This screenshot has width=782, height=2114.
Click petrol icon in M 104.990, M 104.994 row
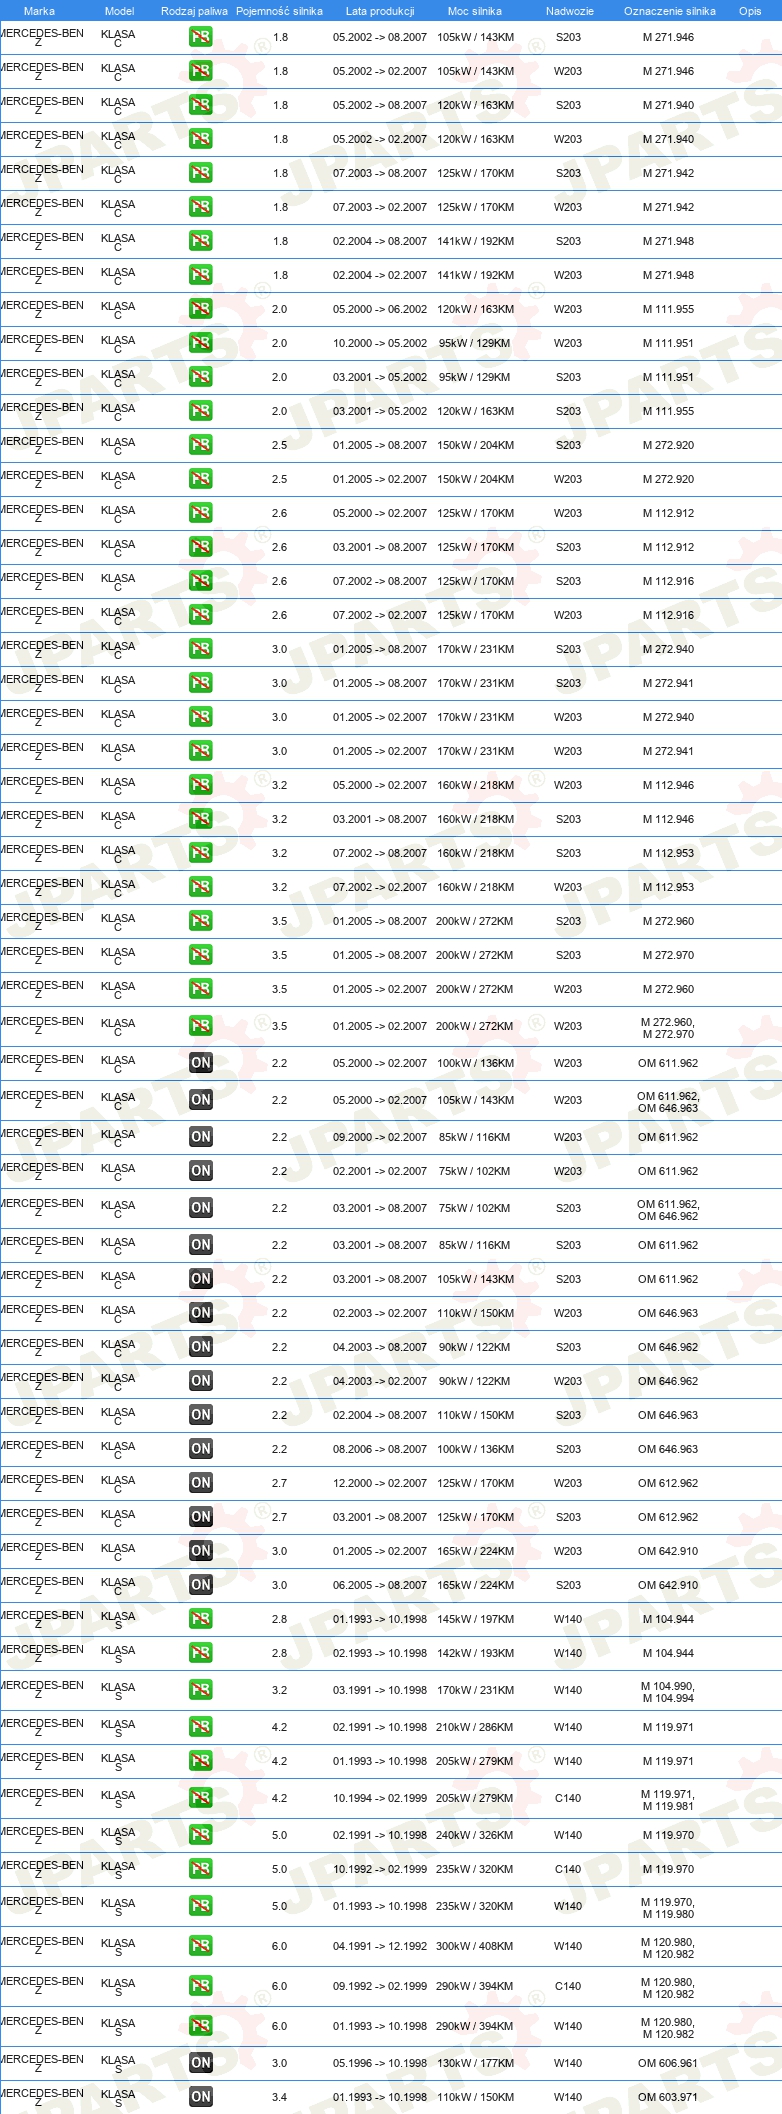[x=200, y=1690]
